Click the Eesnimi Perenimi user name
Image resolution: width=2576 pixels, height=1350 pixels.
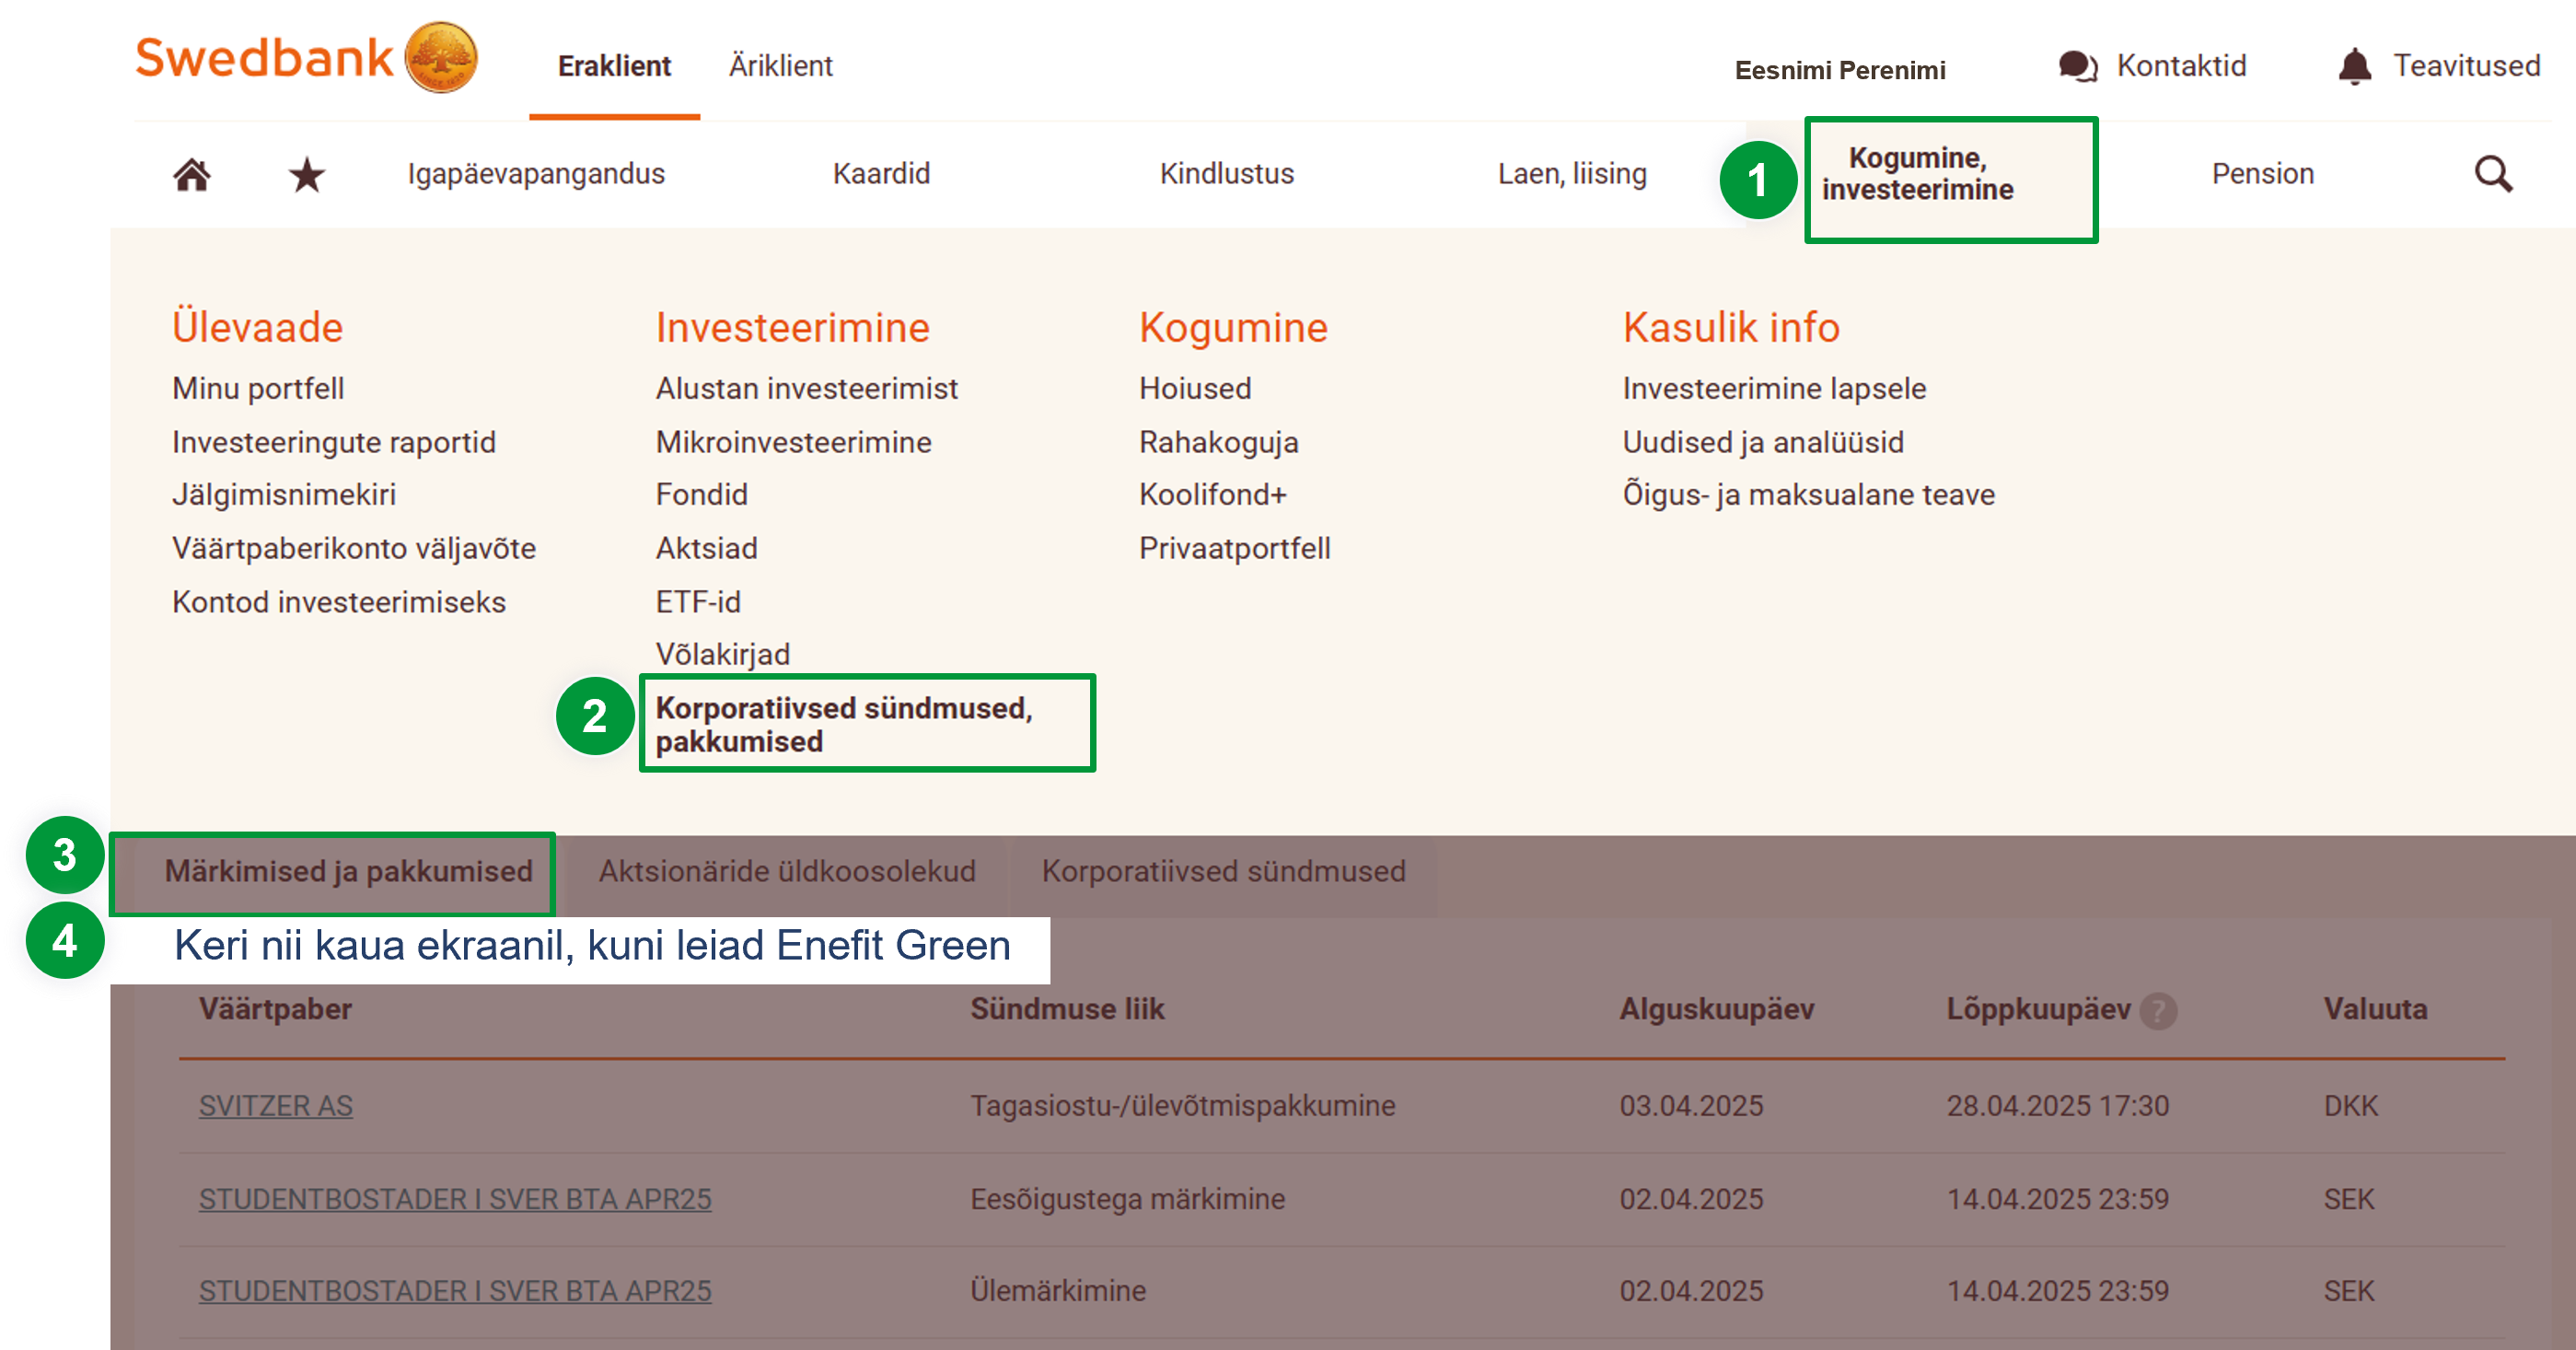1840,70
